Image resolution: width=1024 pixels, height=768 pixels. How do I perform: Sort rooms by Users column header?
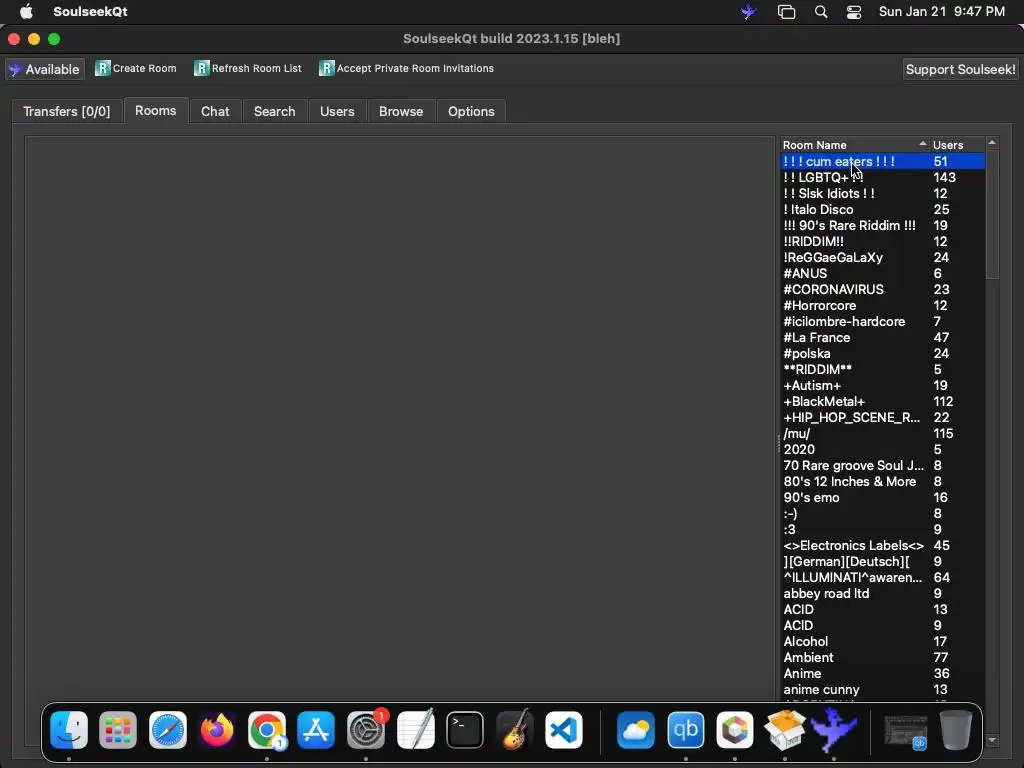pos(957,145)
